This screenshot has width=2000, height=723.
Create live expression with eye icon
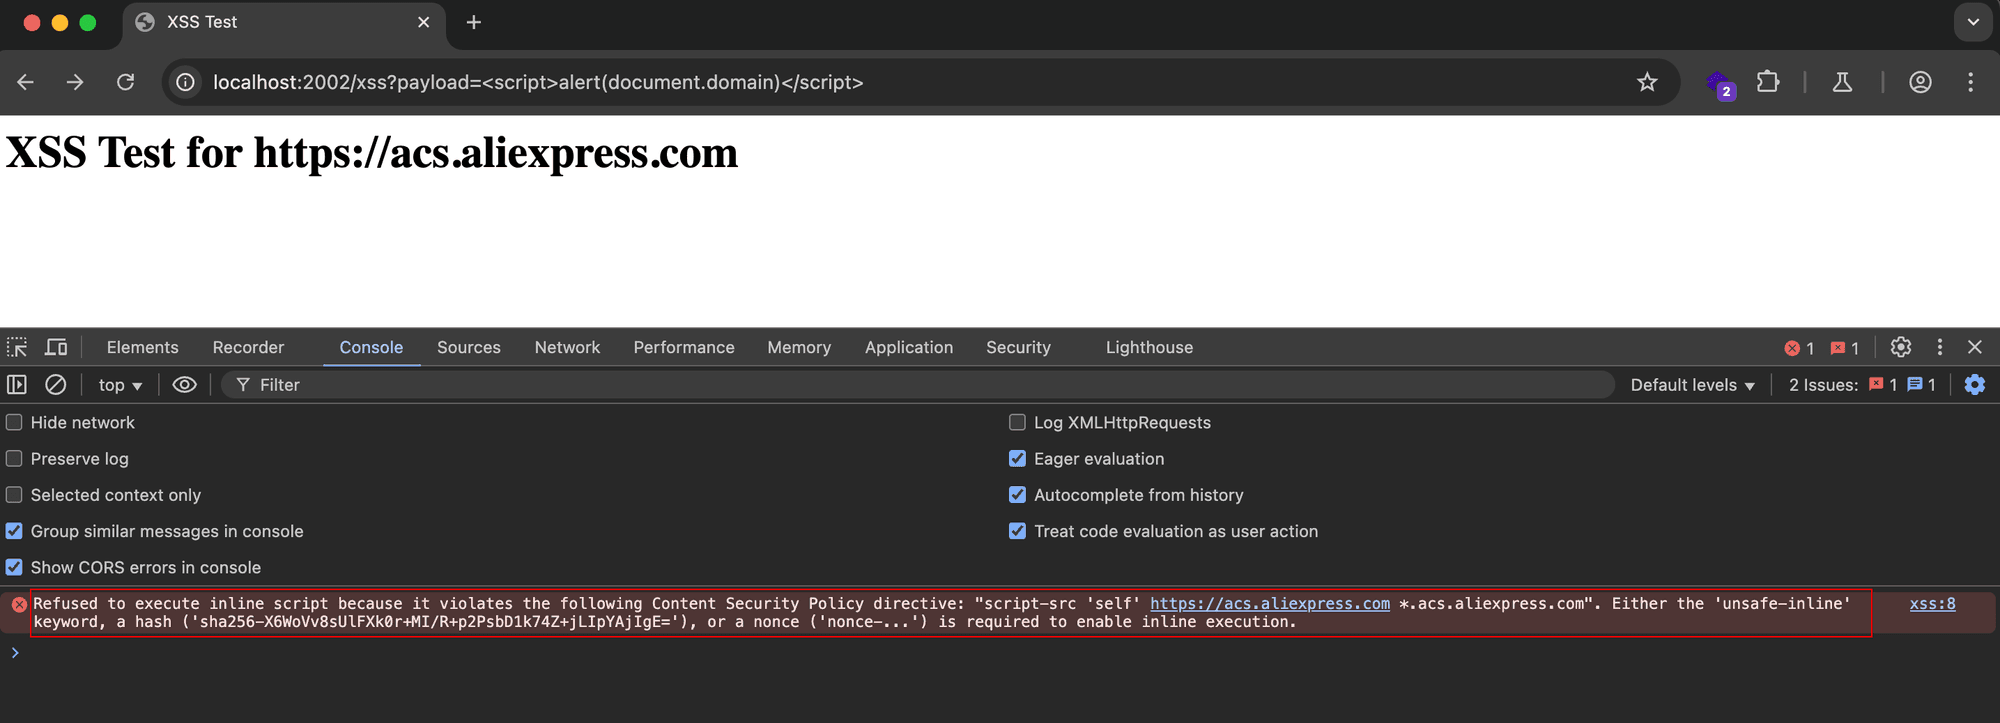click(x=184, y=385)
